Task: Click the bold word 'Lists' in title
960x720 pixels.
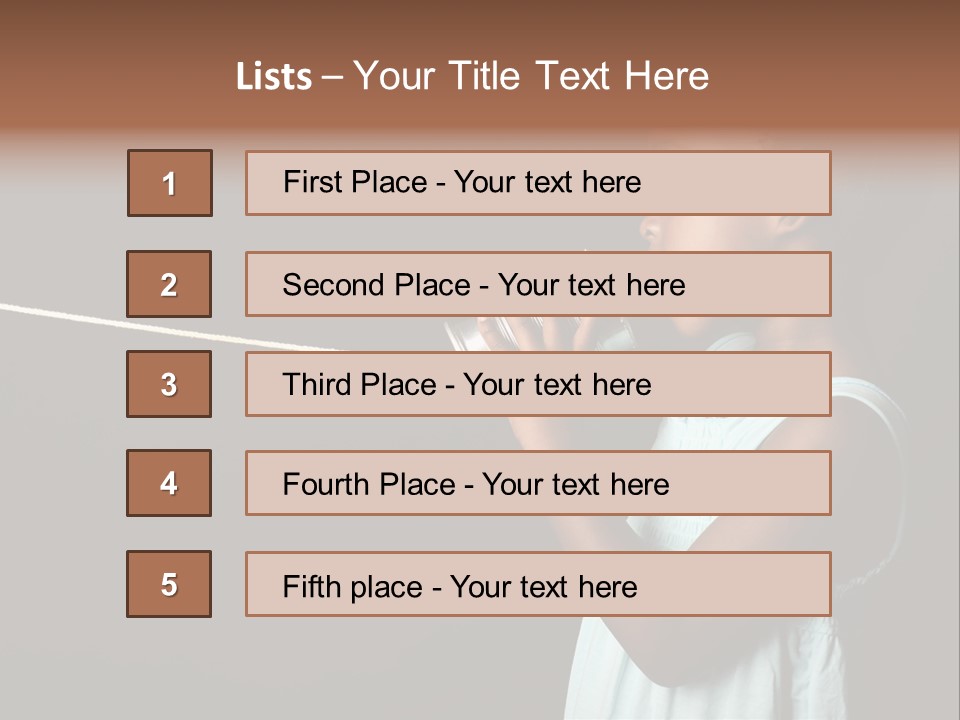Action: (274, 77)
